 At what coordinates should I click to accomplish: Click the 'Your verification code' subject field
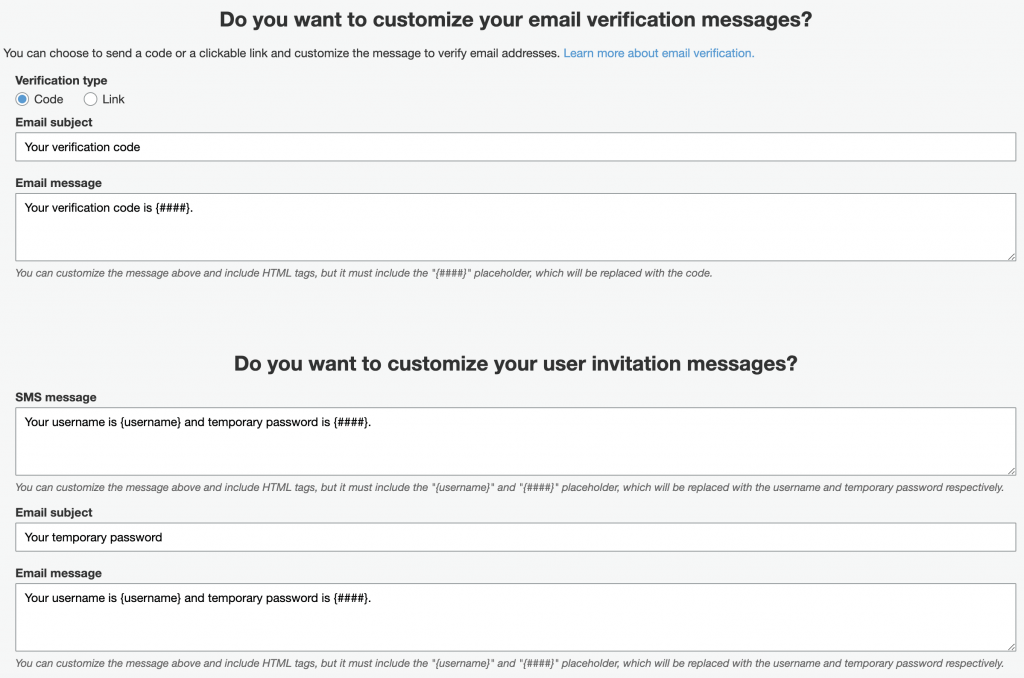(515, 147)
